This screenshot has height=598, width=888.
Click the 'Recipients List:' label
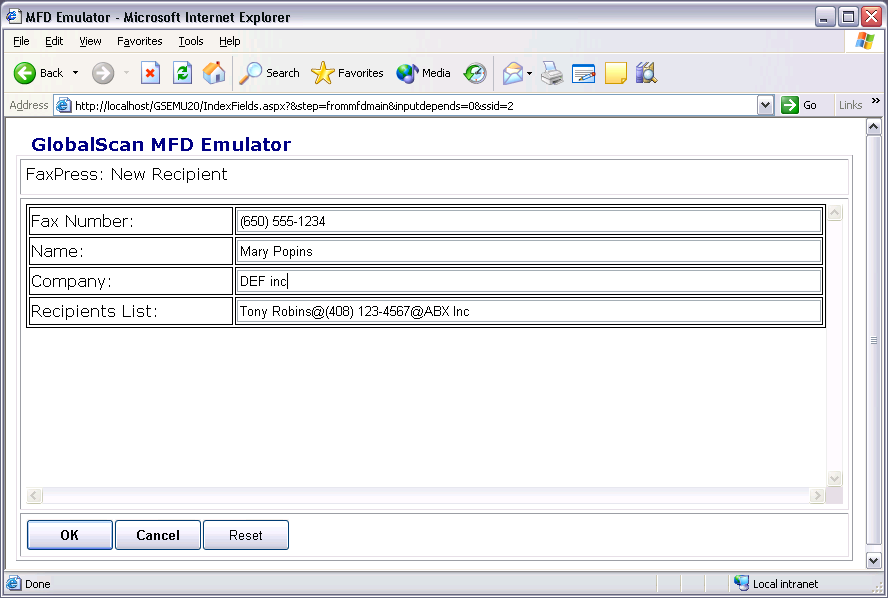coord(94,311)
